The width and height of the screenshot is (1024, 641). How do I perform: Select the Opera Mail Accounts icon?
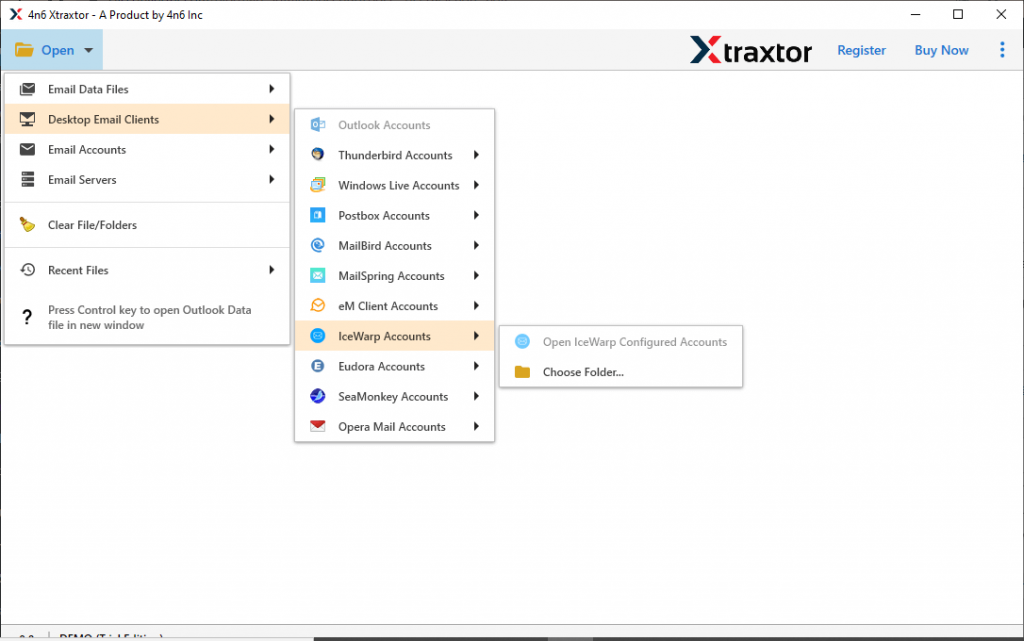[x=320, y=426]
